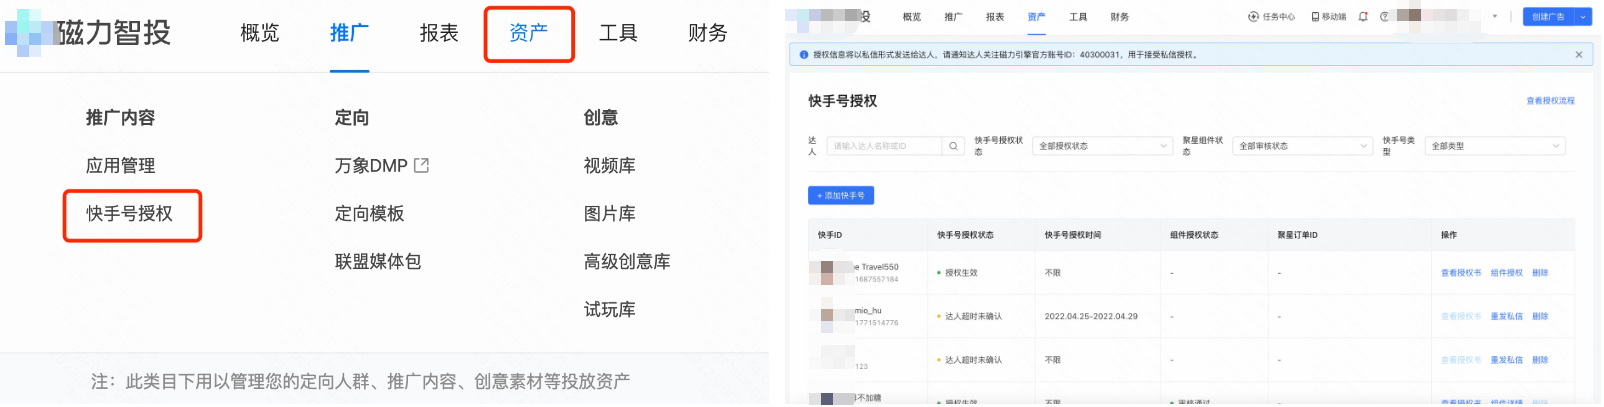
Task: Select 推广 tab in right page header
Action: tap(953, 17)
